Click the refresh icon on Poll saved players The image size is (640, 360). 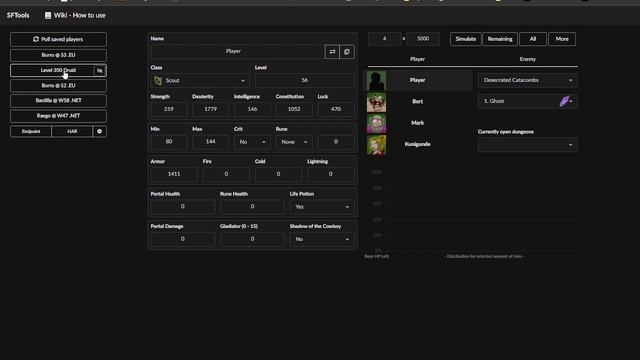coord(36,39)
